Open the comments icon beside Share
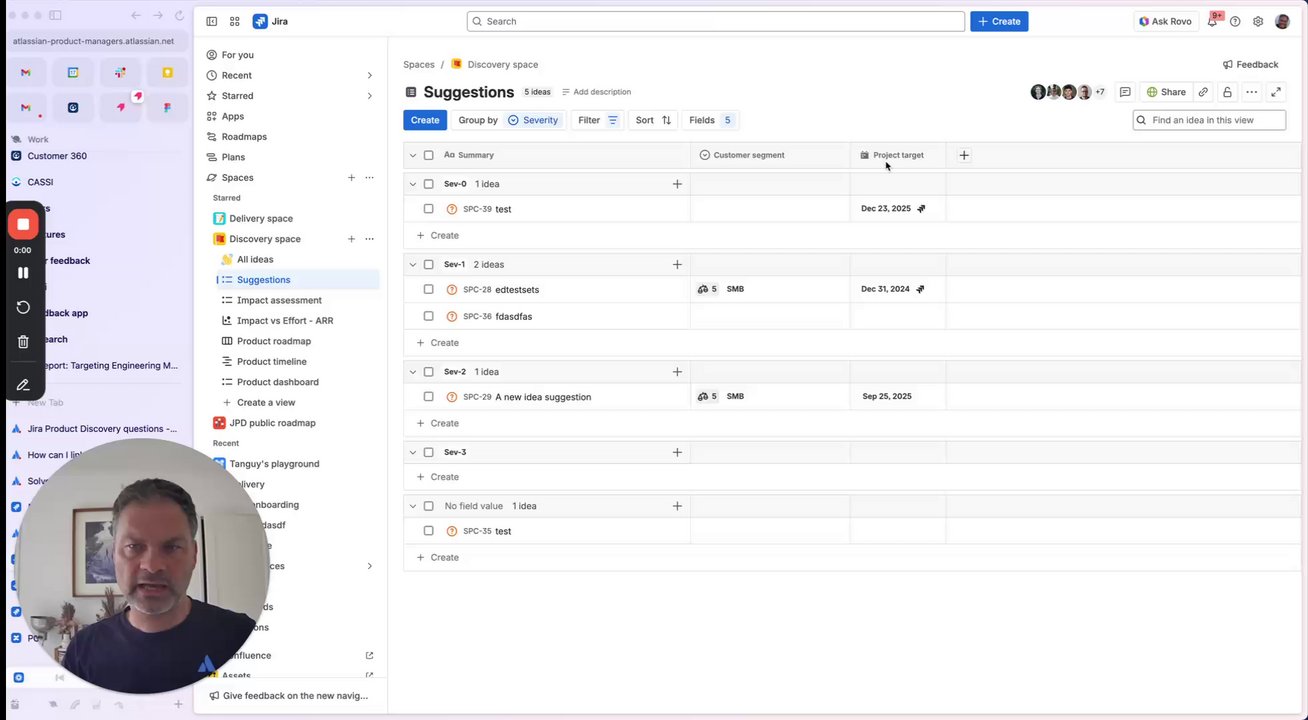 [x=1125, y=92]
